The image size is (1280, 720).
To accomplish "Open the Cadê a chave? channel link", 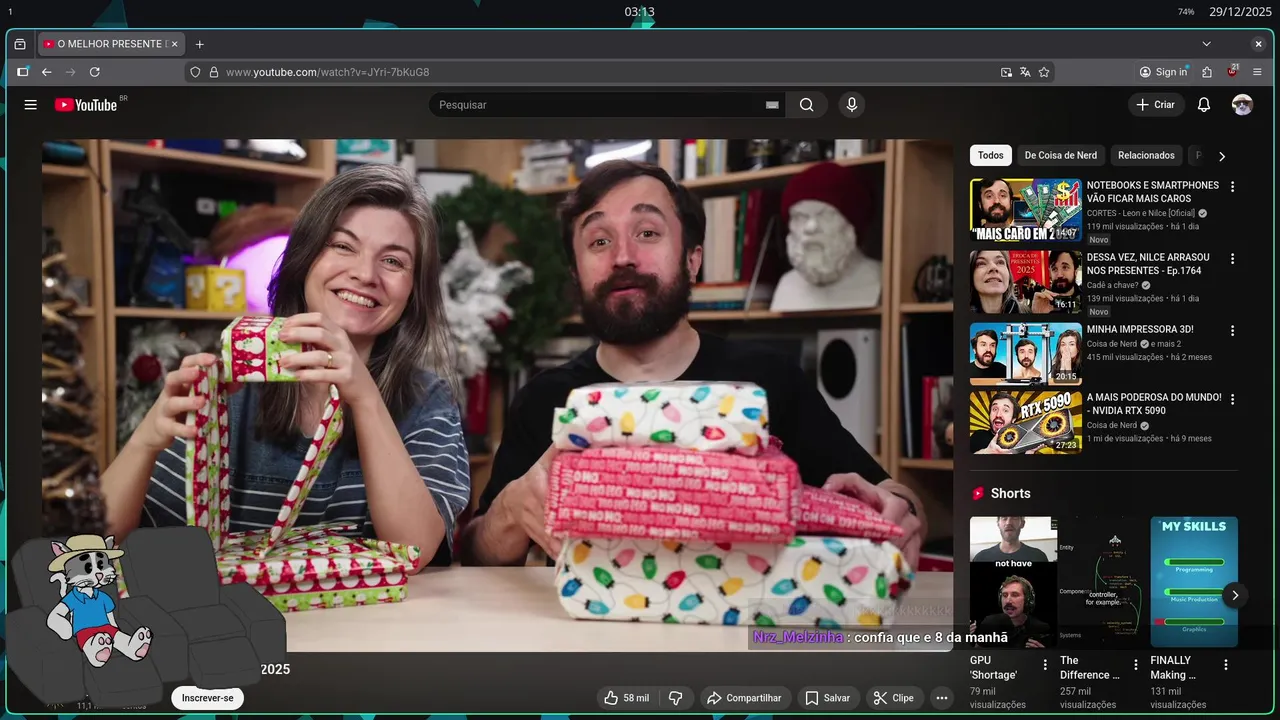I will pos(1113,285).
